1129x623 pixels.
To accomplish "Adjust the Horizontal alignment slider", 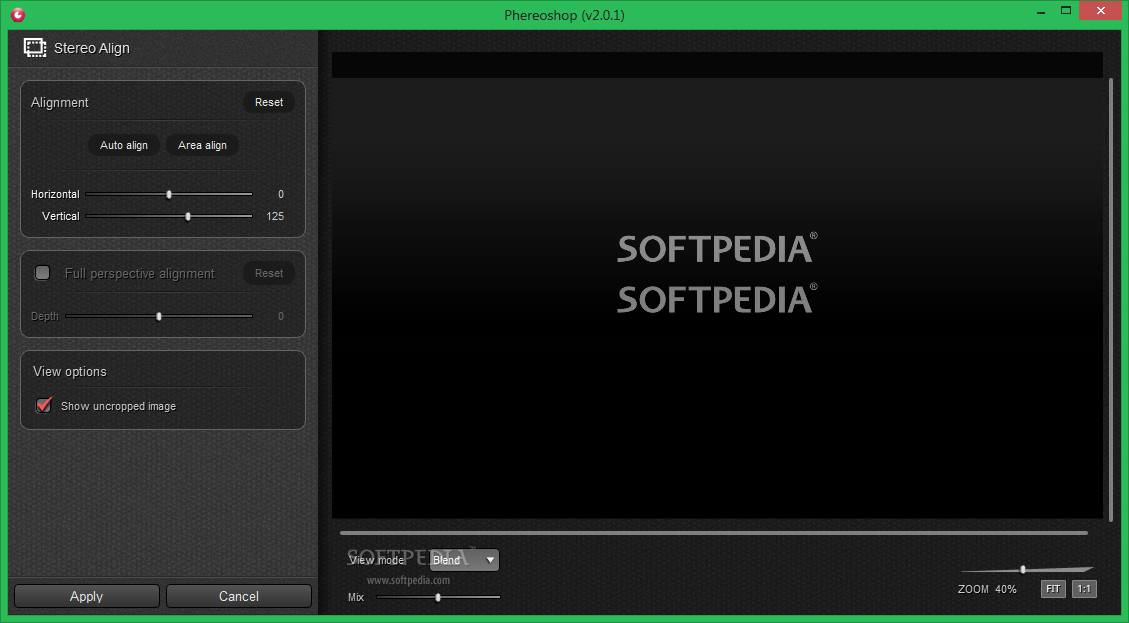I will (x=169, y=194).
